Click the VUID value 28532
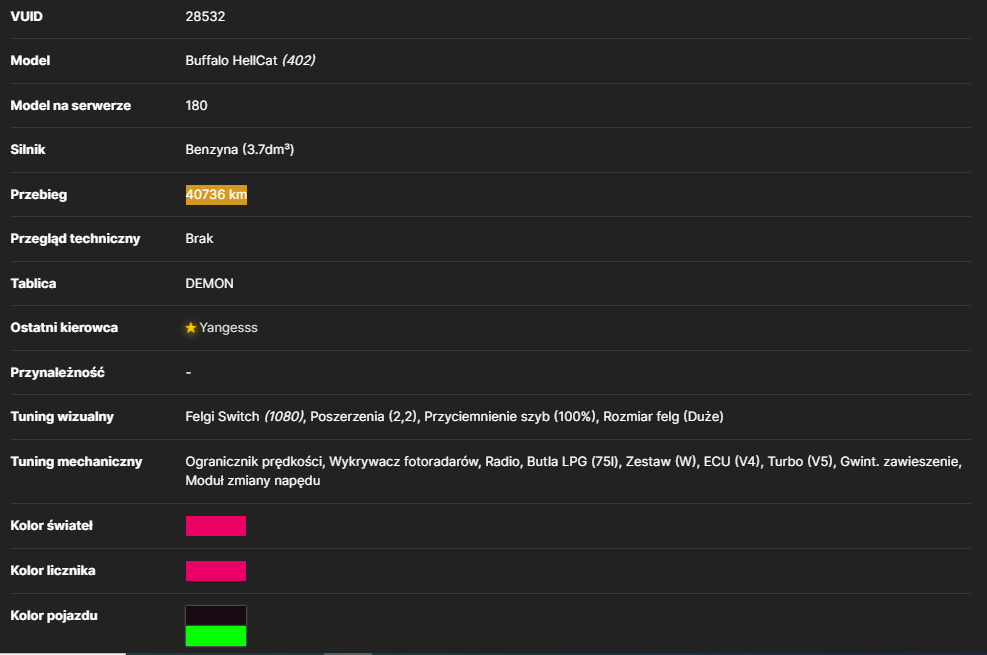987x655 pixels. 205,16
